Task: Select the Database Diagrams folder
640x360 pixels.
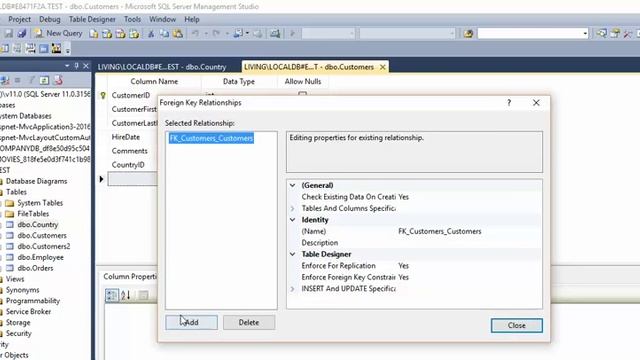Action: 36,181
